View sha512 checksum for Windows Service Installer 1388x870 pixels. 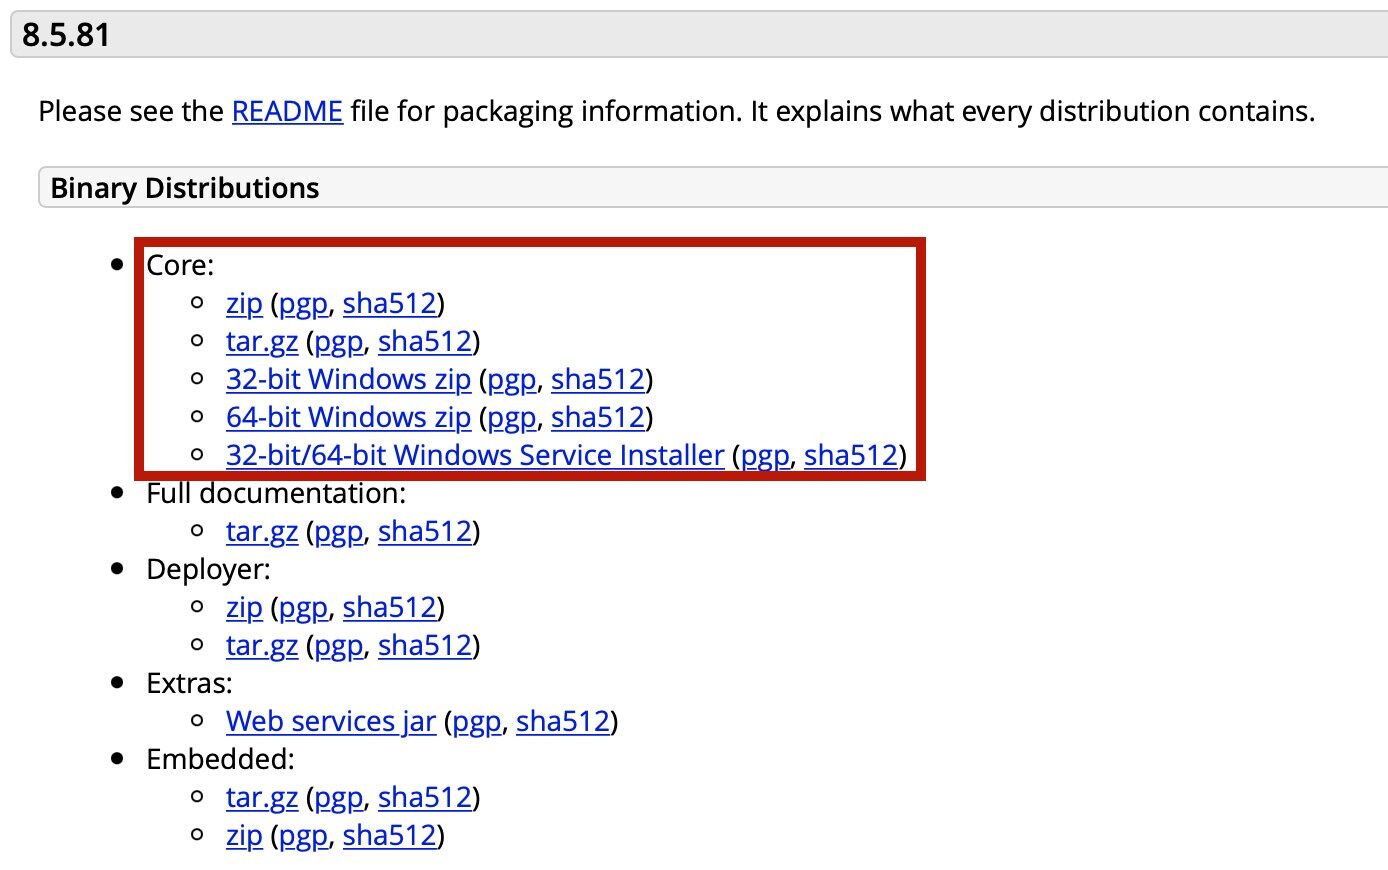pyautogui.click(x=851, y=455)
